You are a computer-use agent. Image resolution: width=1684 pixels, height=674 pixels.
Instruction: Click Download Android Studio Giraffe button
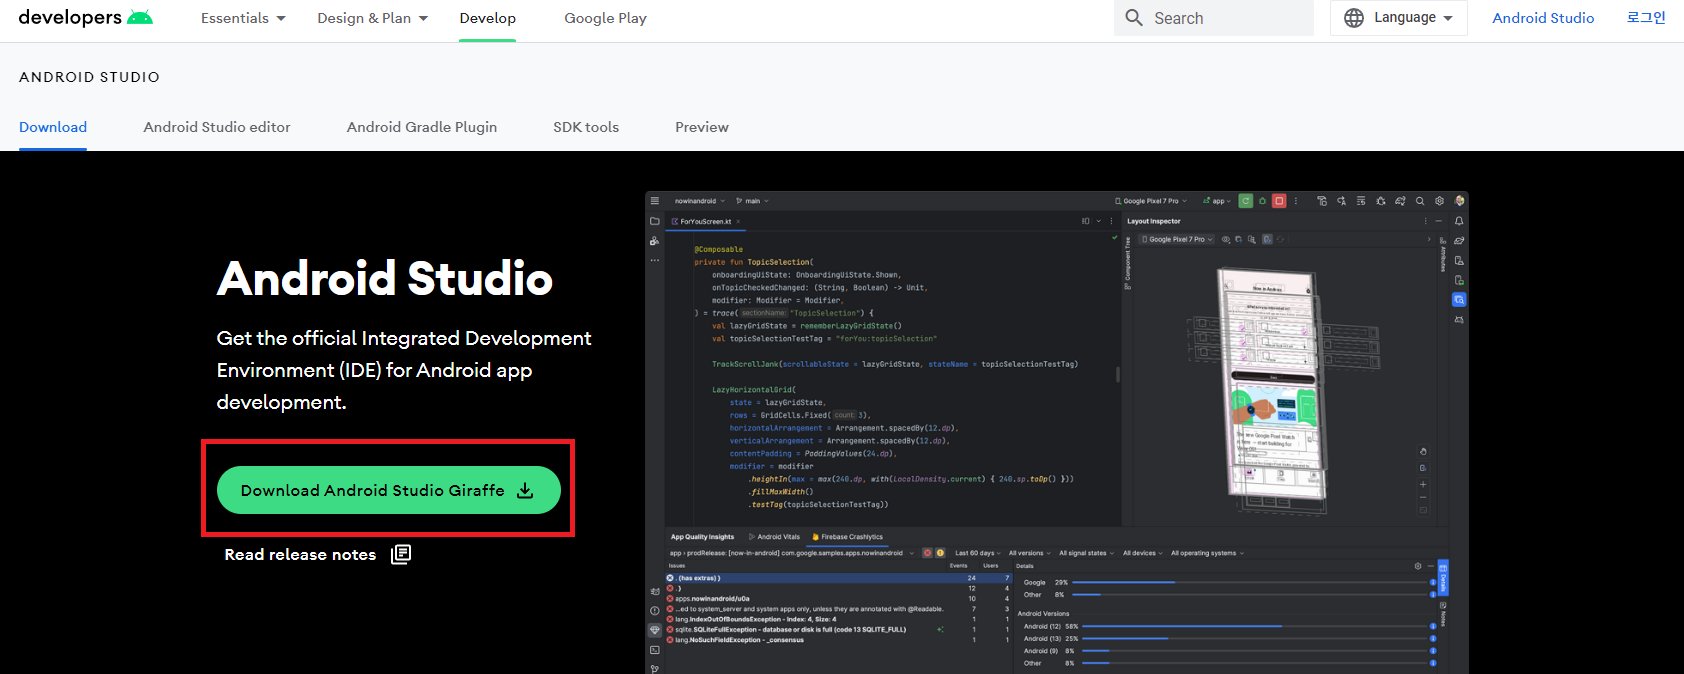pos(389,490)
